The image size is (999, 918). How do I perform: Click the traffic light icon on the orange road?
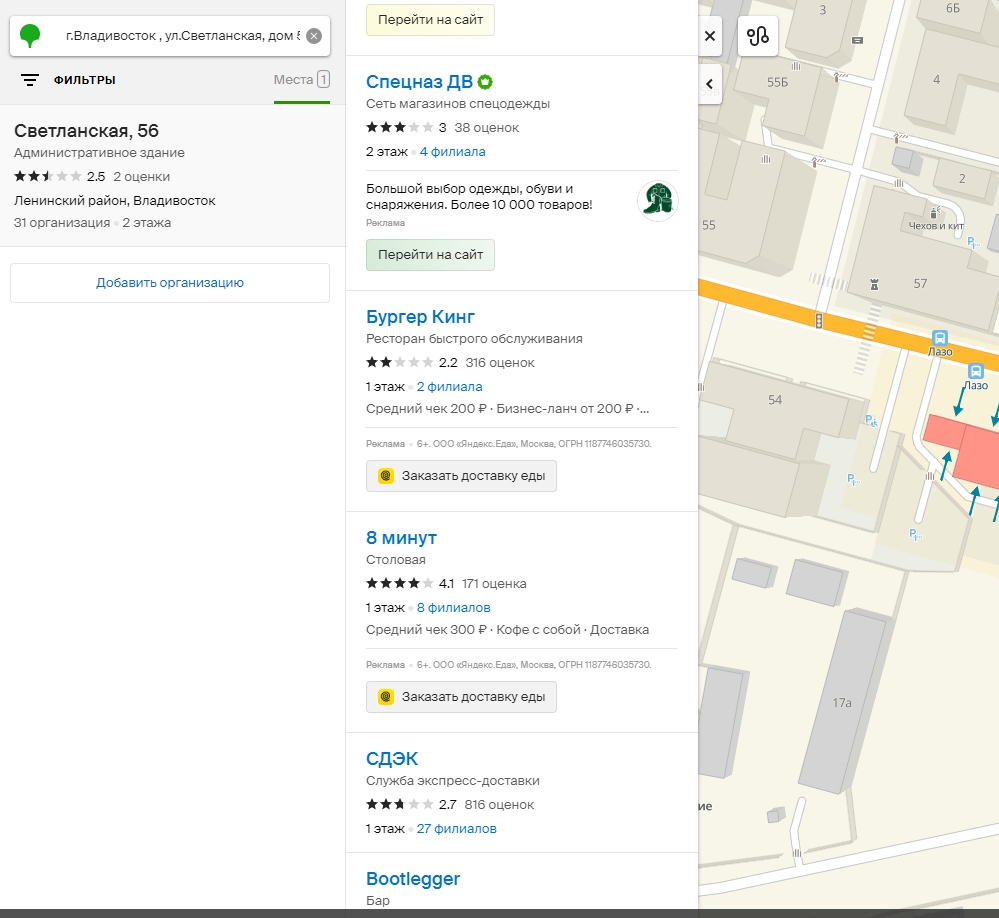pos(819,320)
